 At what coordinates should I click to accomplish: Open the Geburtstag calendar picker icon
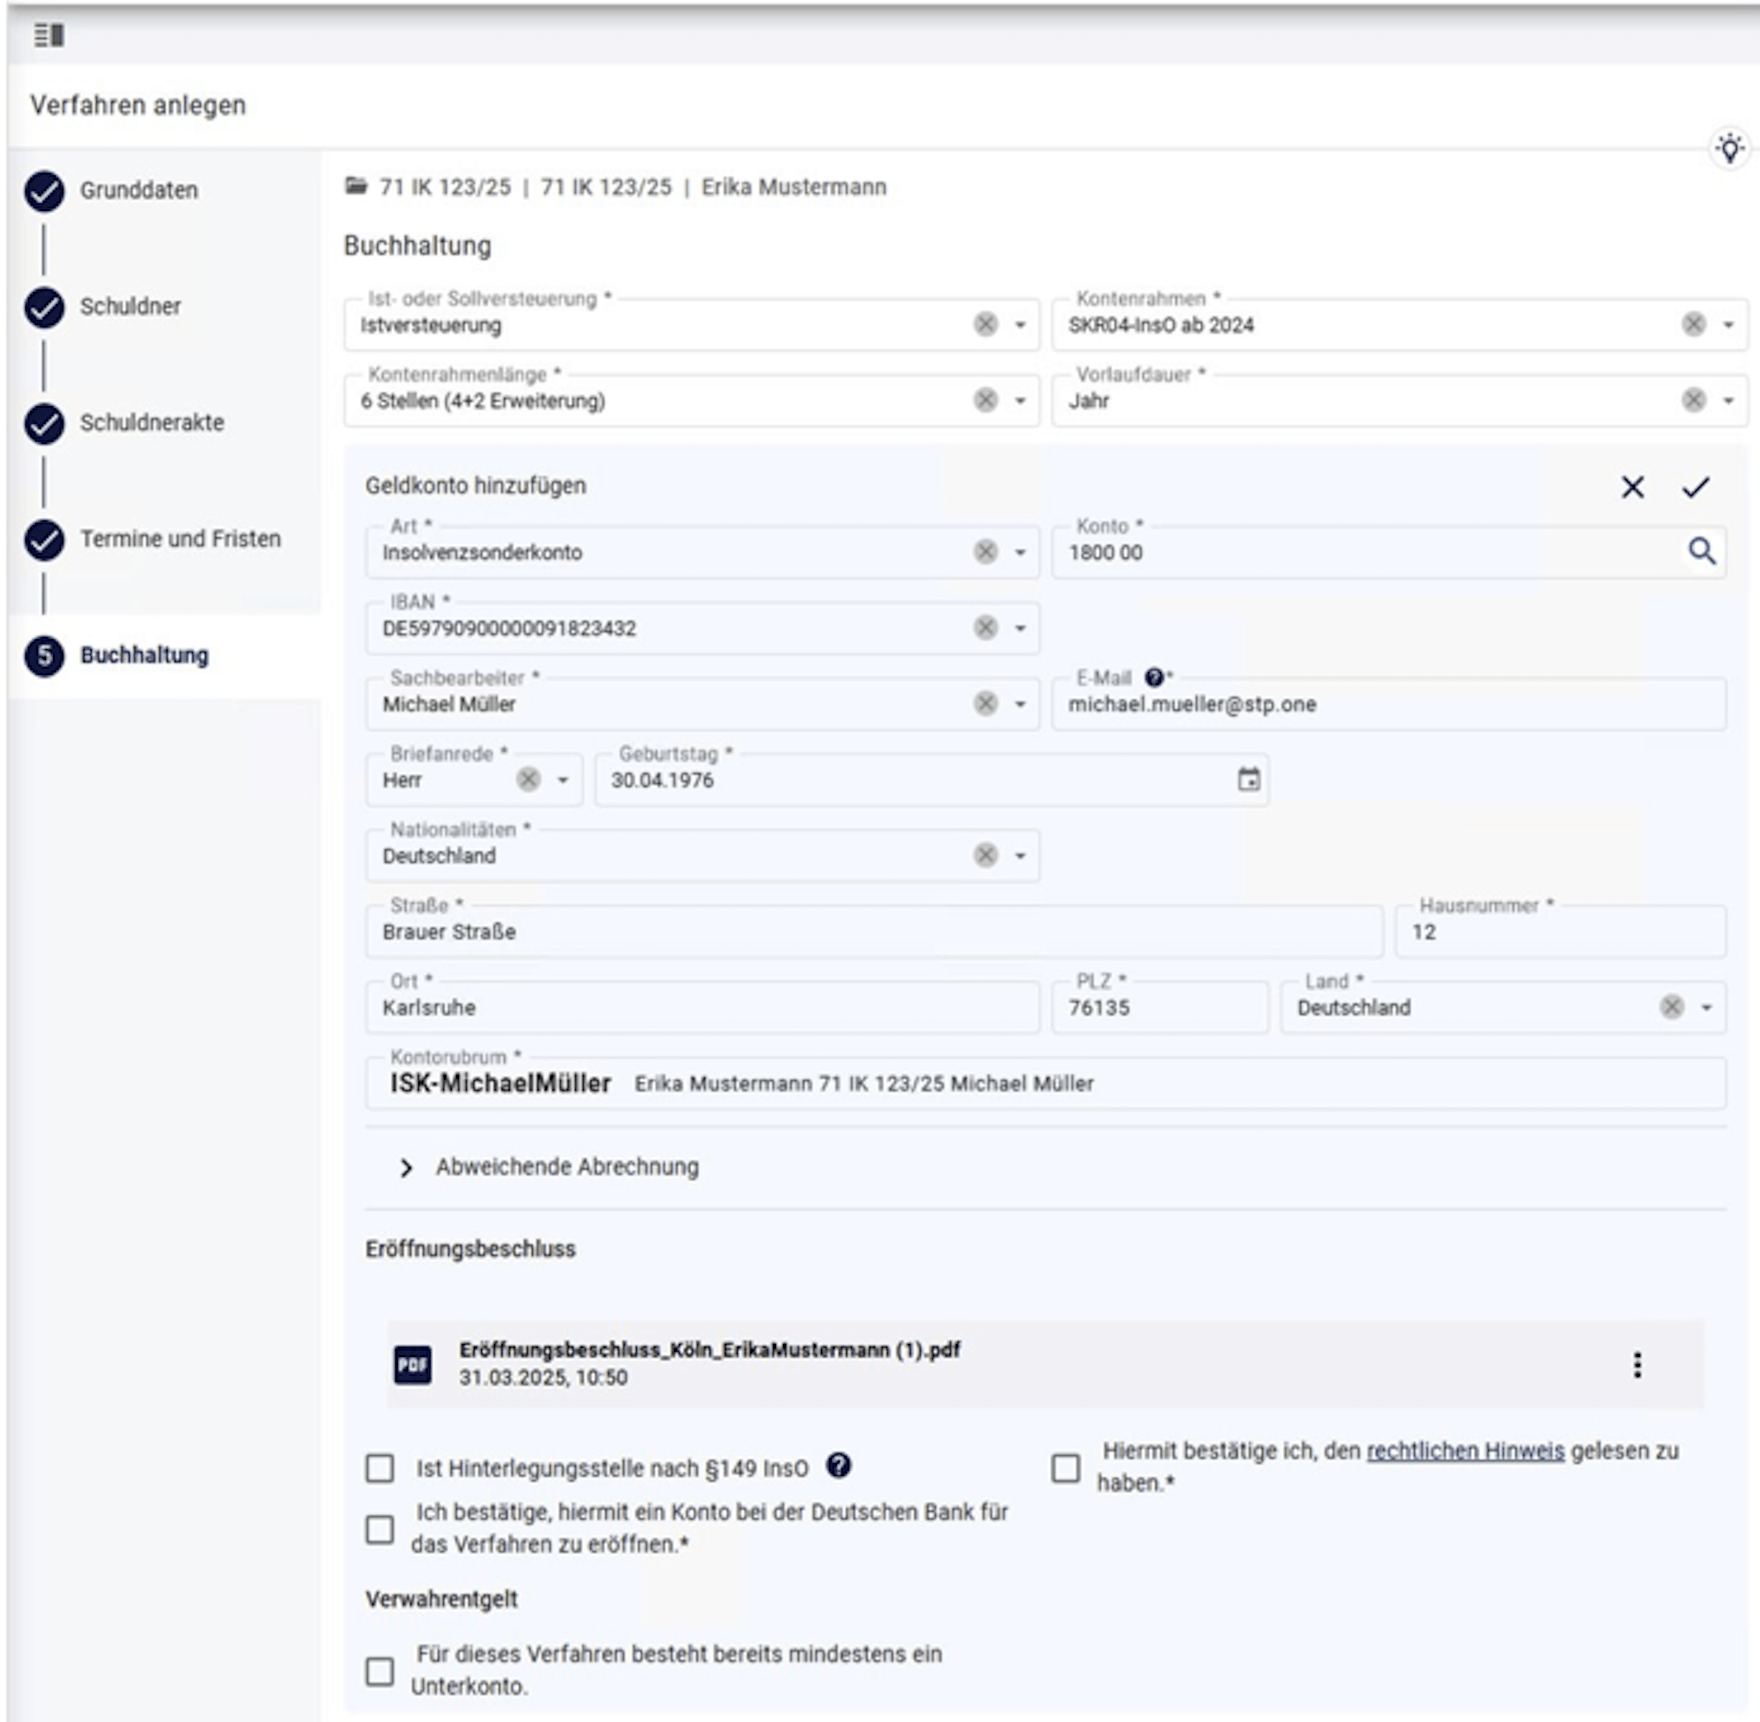click(x=1248, y=779)
